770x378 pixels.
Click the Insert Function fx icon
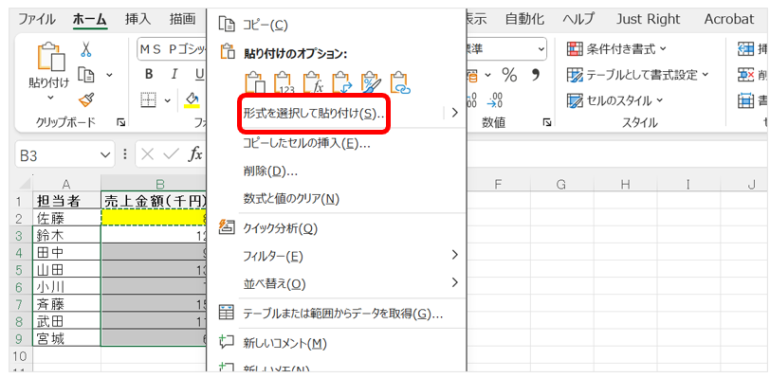coord(195,155)
